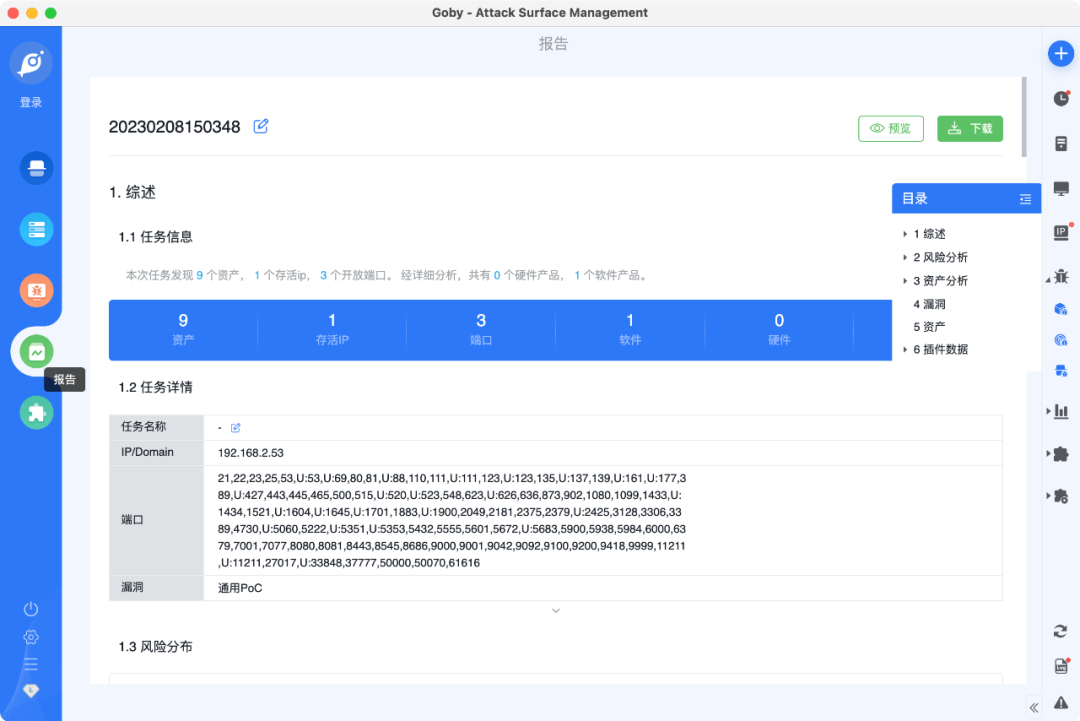The width and height of the screenshot is (1080, 721).
Task: Edit the task name pencil icon
Action: [x=236, y=428]
